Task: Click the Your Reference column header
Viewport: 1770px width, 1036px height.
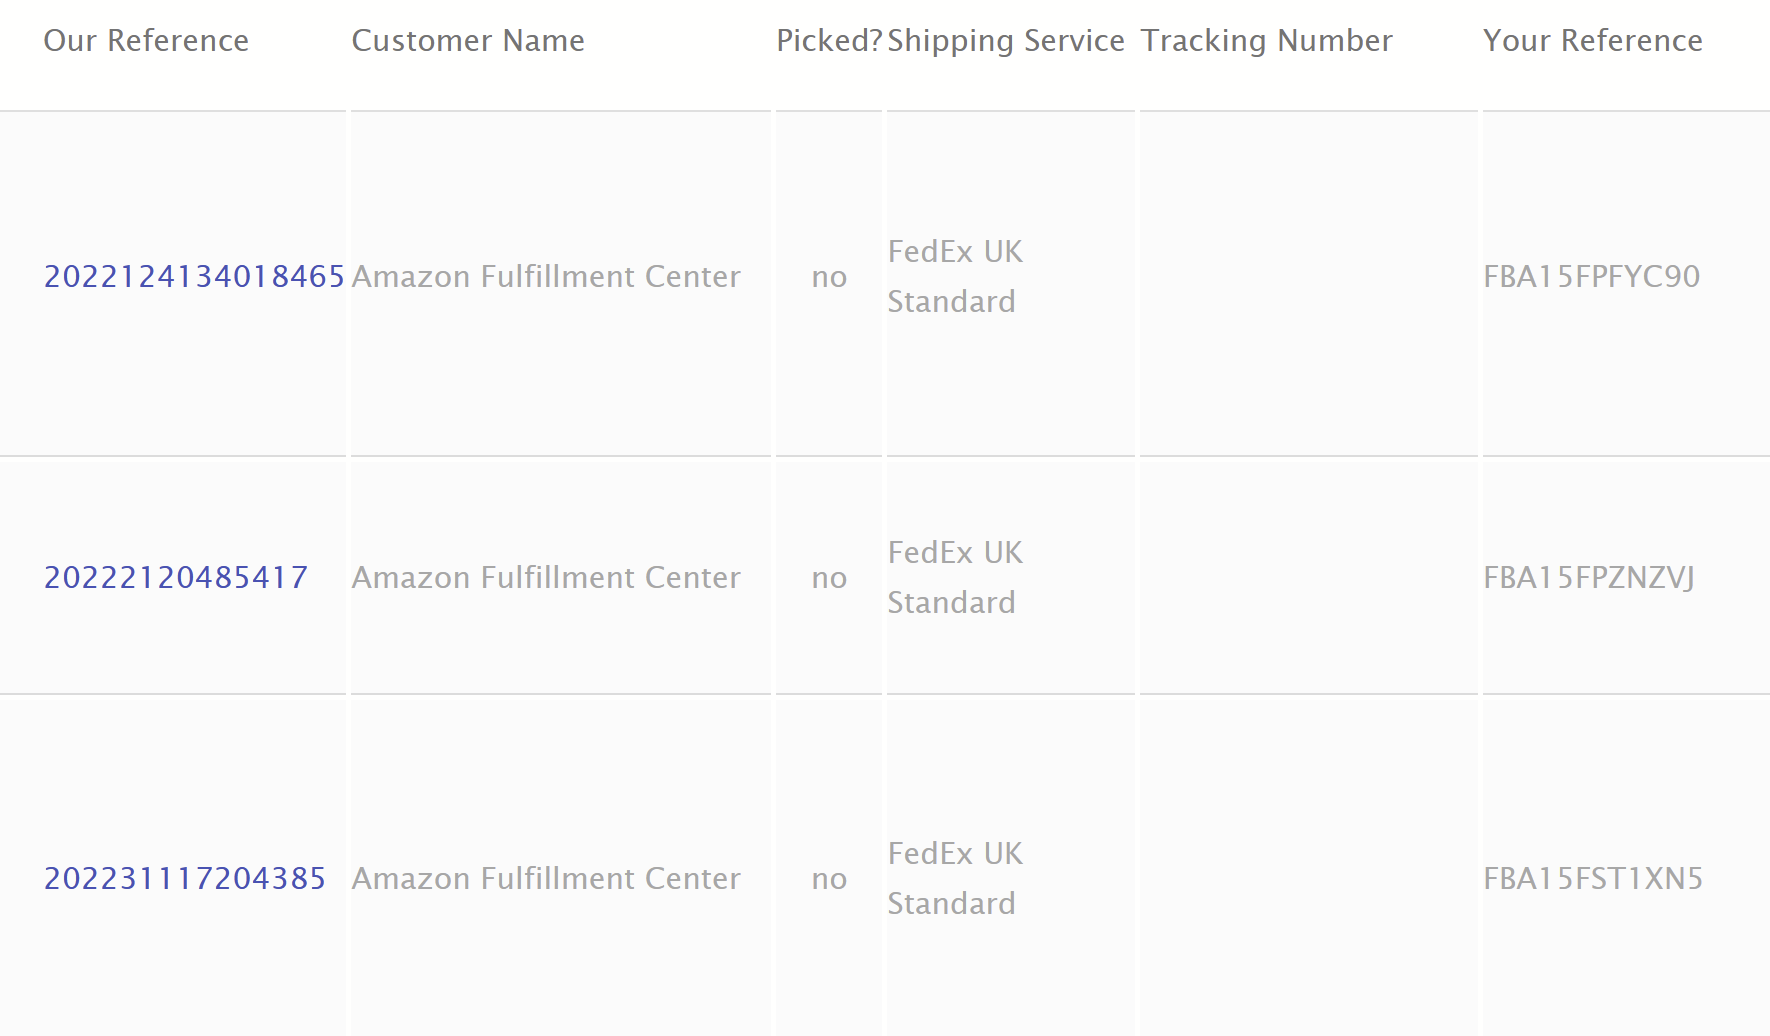Action: click(1593, 40)
